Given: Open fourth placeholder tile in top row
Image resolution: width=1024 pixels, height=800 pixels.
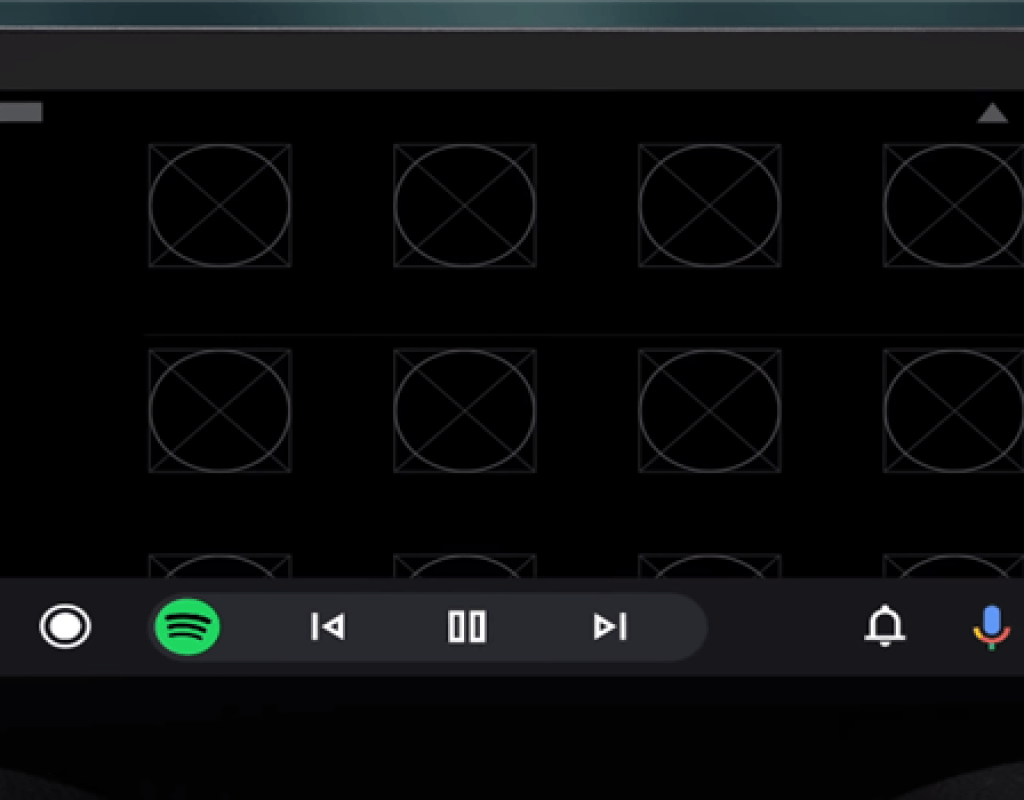Looking at the screenshot, I should coord(953,205).
